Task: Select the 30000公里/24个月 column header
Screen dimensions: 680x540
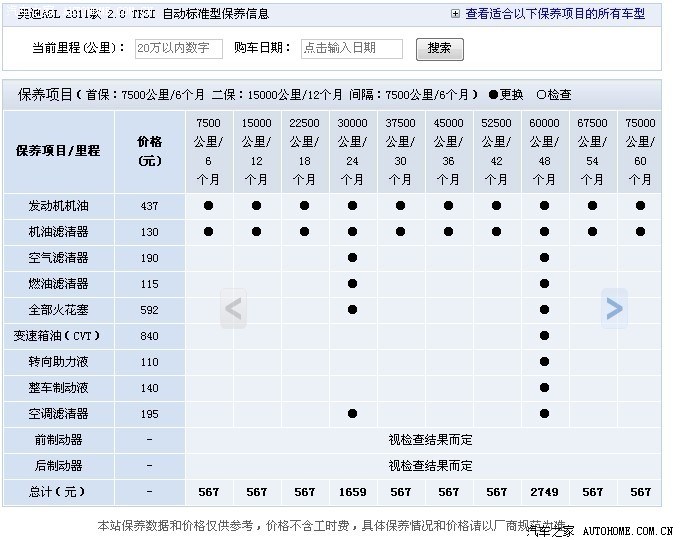Action: [352, 151]
